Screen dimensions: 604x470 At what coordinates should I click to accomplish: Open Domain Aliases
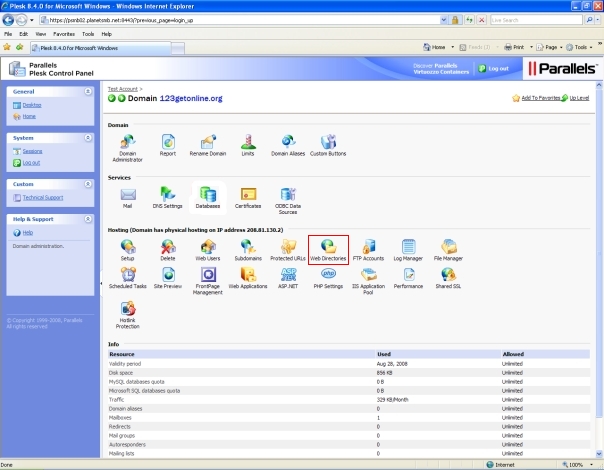pos(288,145)
